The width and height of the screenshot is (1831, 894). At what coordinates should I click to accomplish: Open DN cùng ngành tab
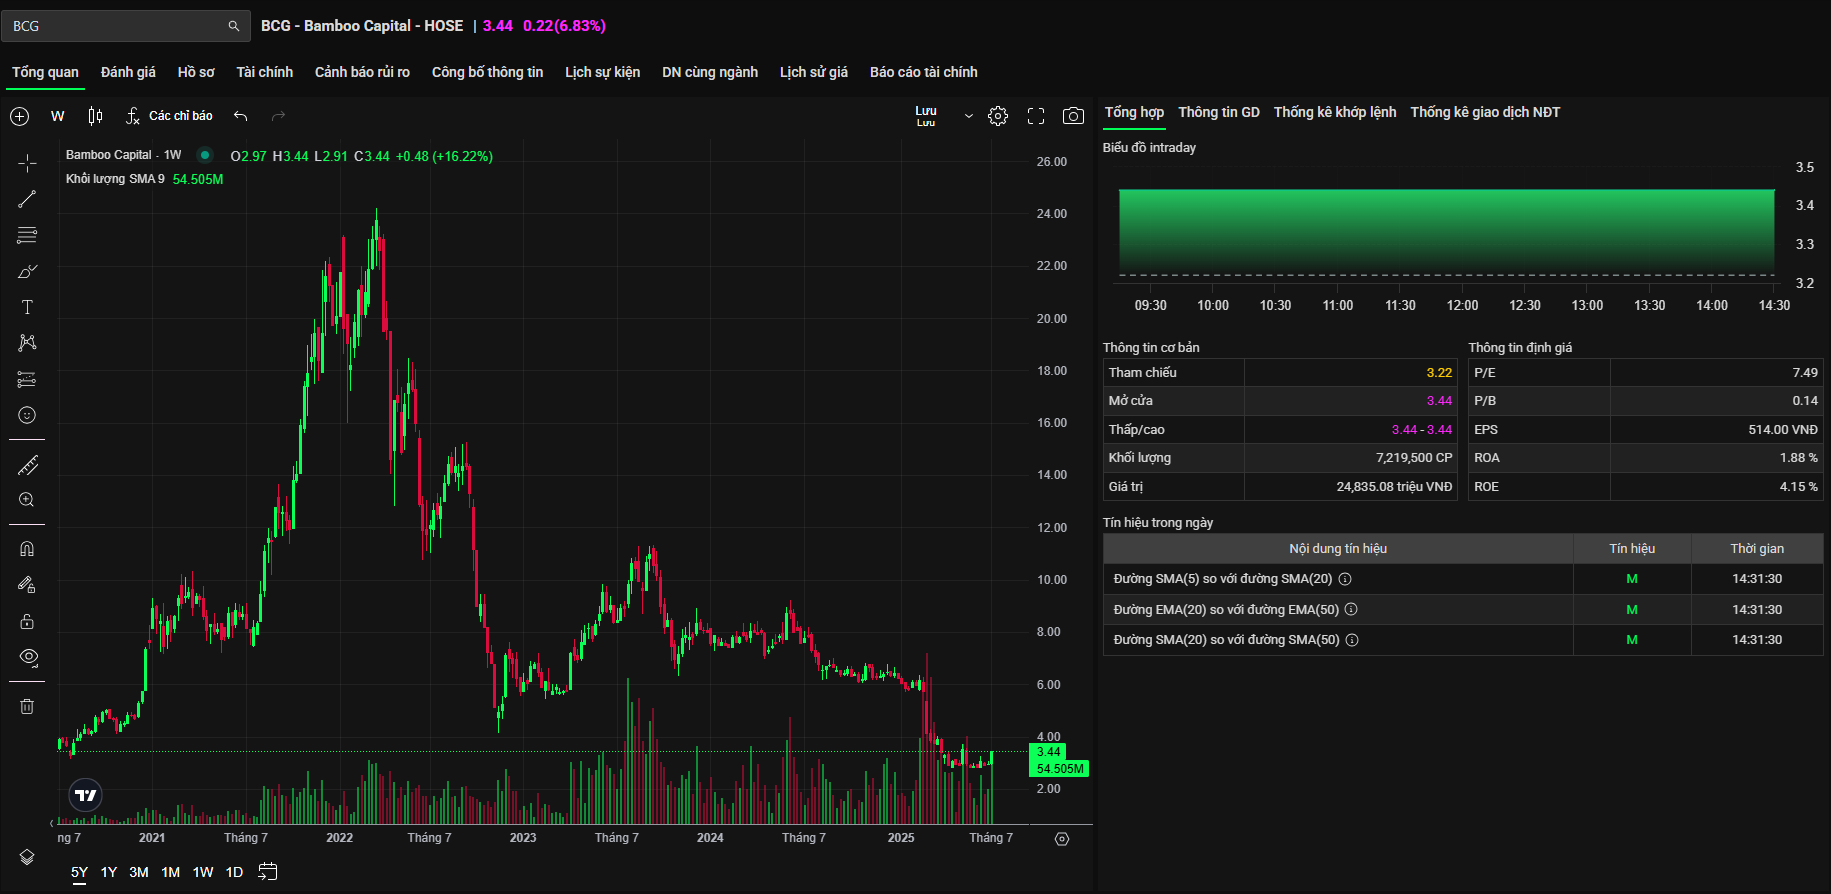click(x=710, y=72)
